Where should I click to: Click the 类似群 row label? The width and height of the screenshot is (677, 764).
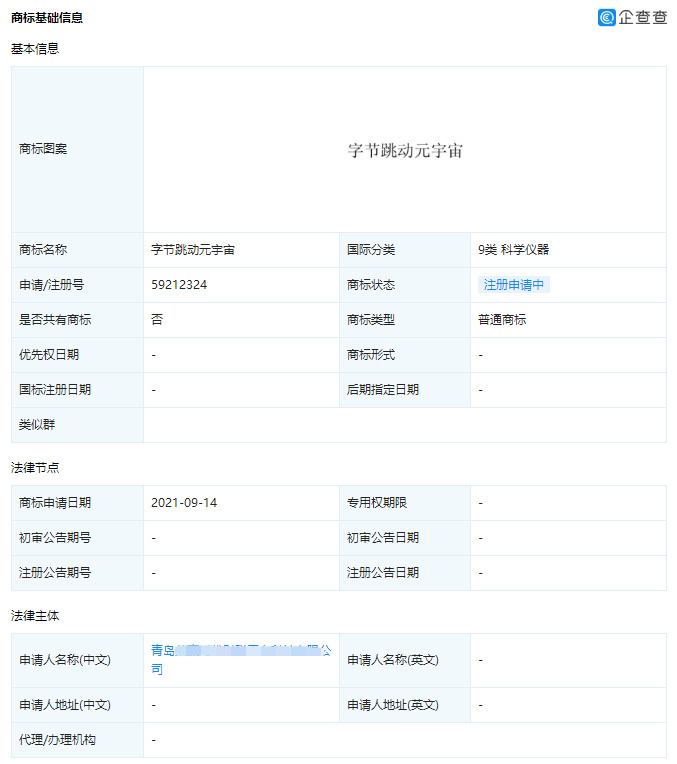pyautogui.click(x=37, y=425)
